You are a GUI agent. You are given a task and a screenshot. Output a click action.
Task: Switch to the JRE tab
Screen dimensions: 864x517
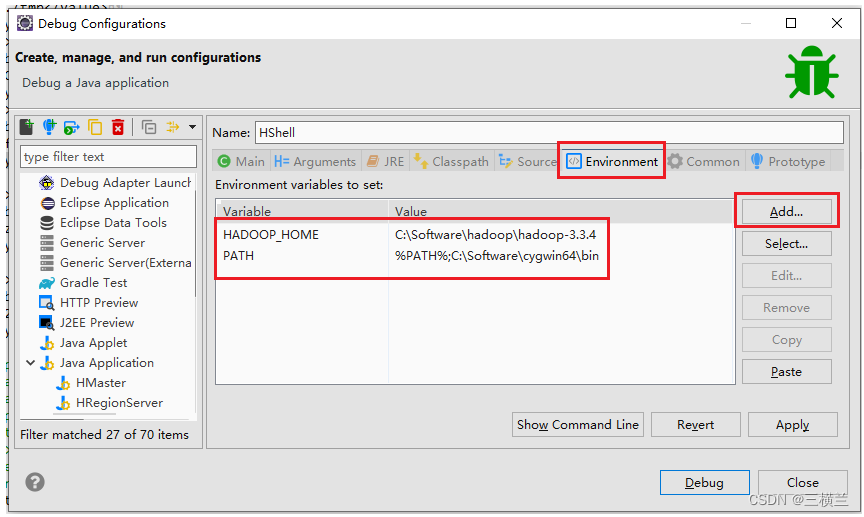[x=385, y=161]
